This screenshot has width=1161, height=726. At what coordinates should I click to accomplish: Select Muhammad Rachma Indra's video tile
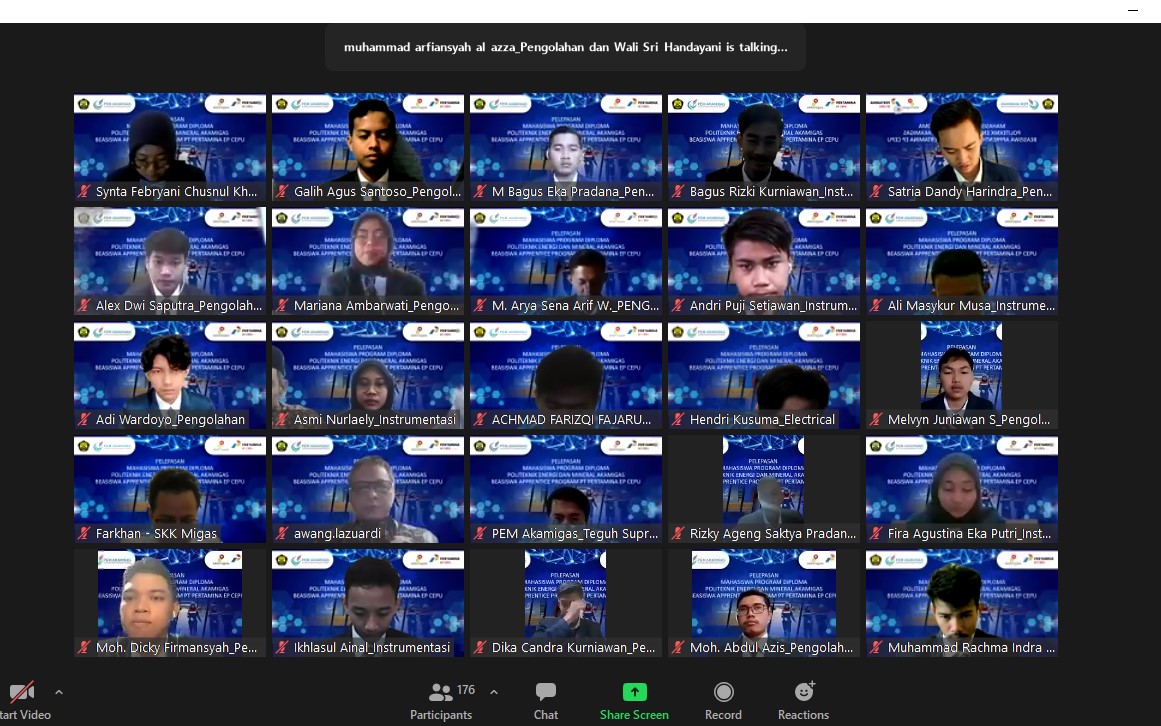[x=962, y=596]
